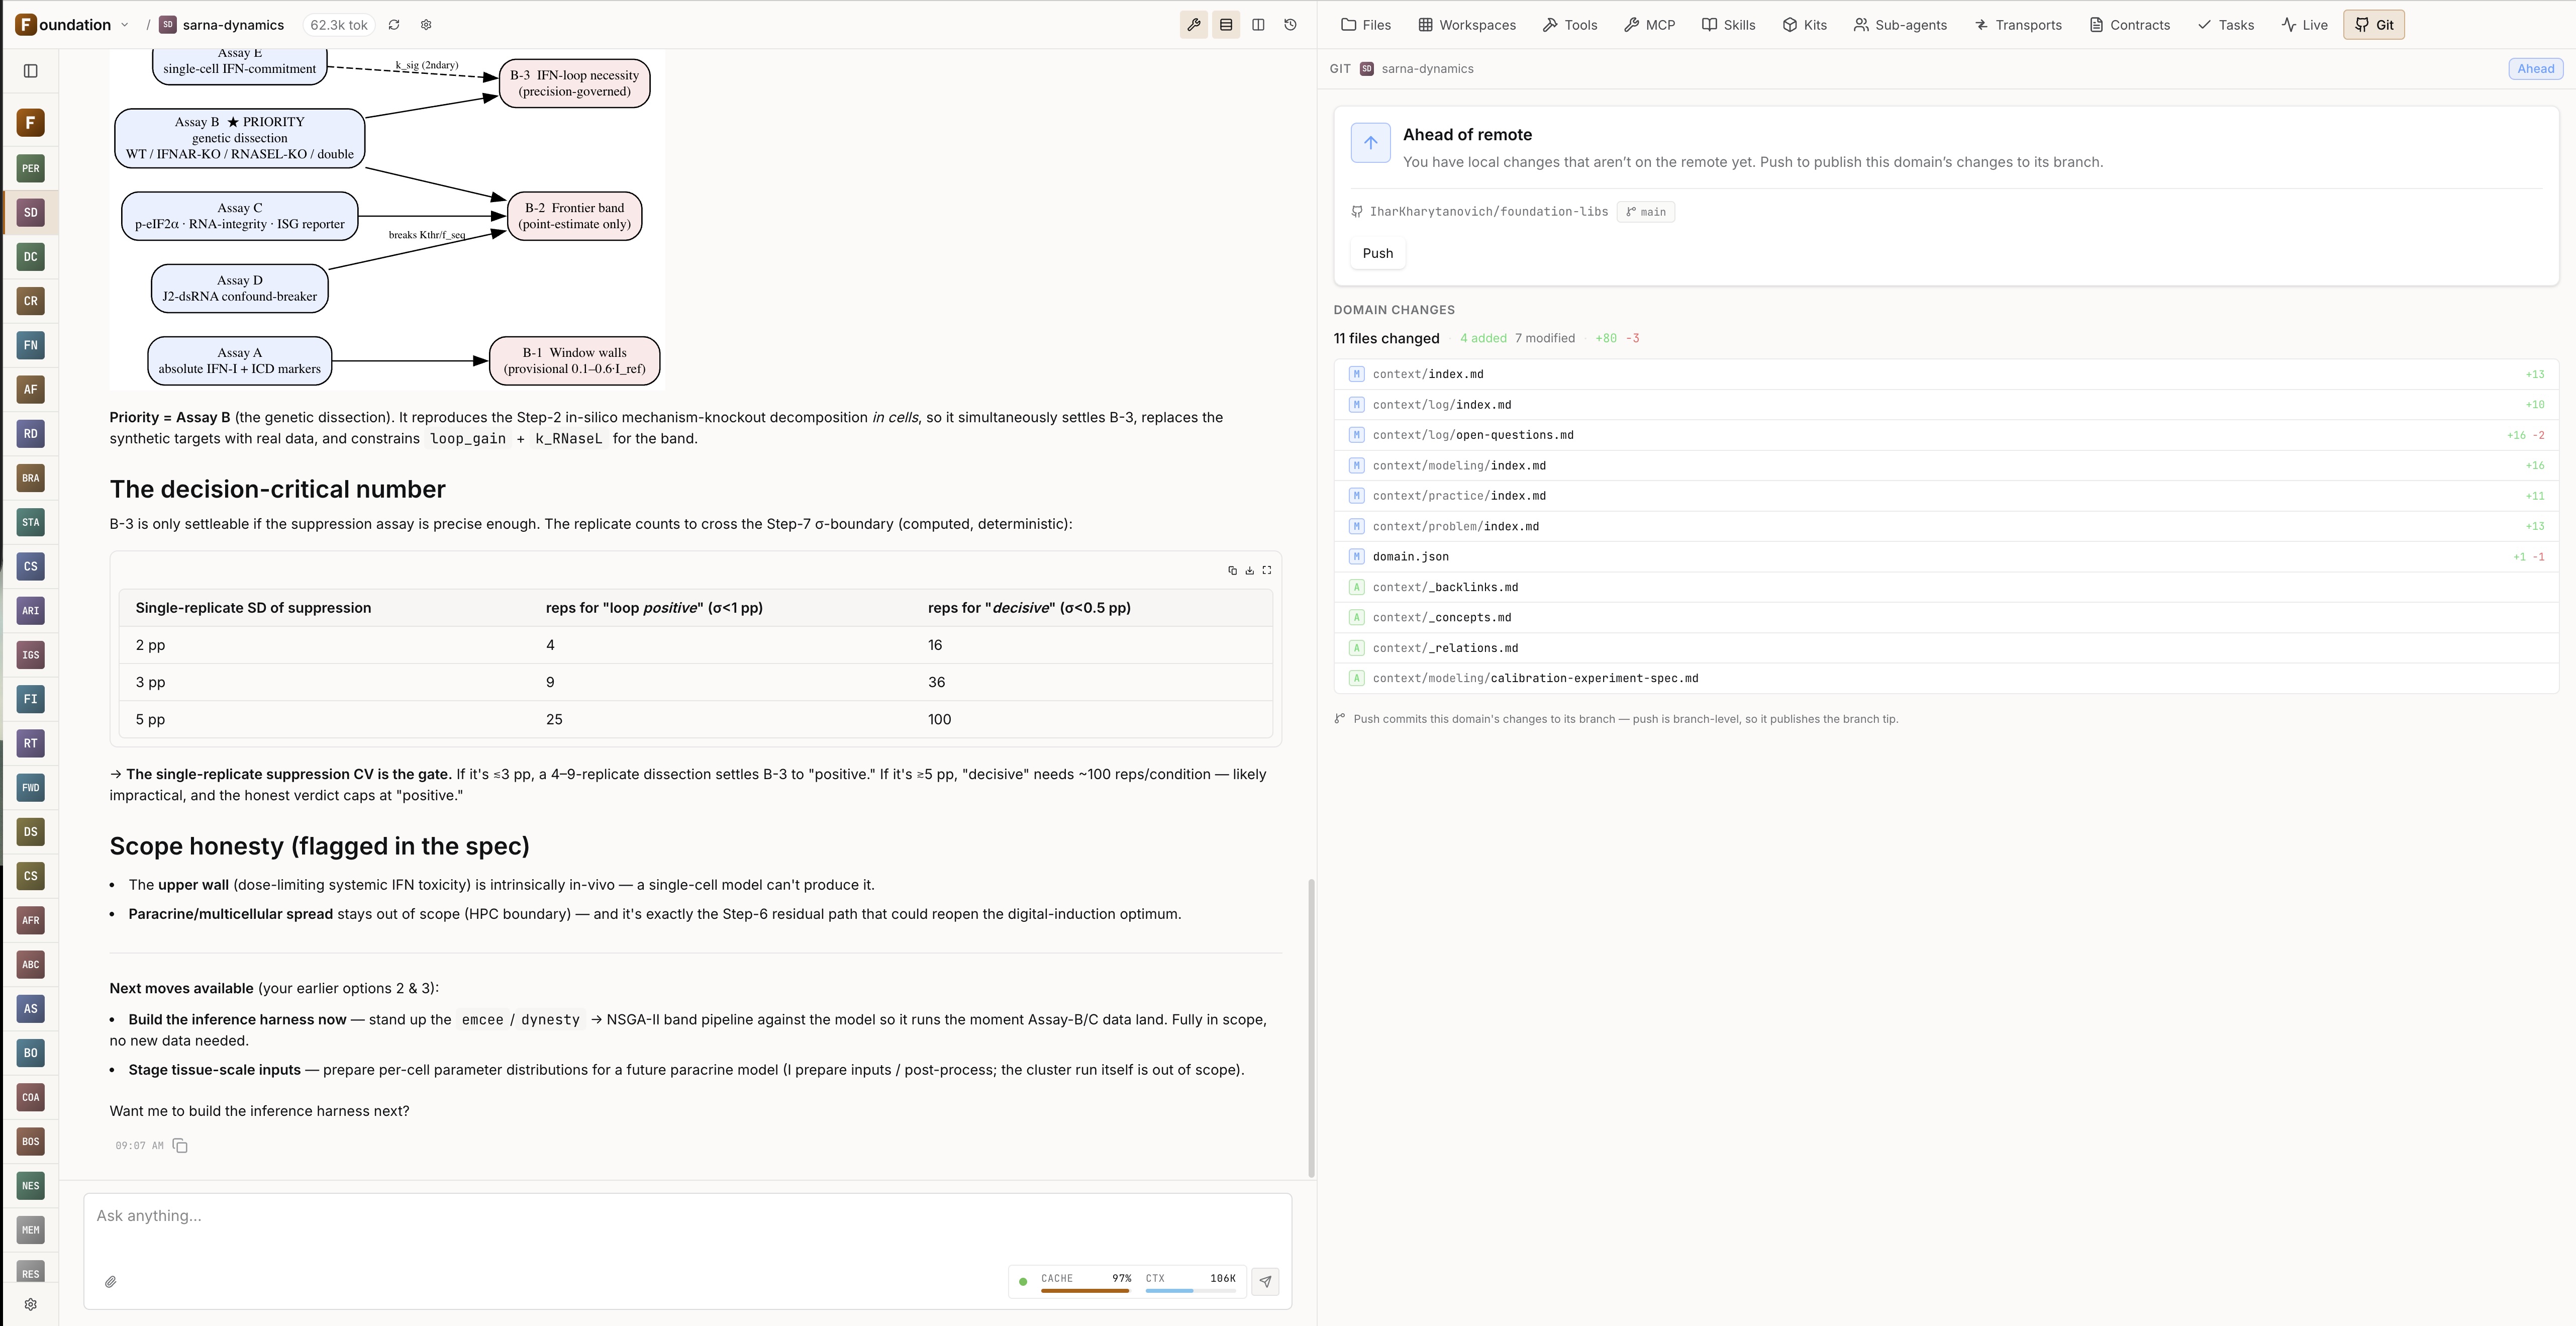Expand the table to fullscreen

1267,570
